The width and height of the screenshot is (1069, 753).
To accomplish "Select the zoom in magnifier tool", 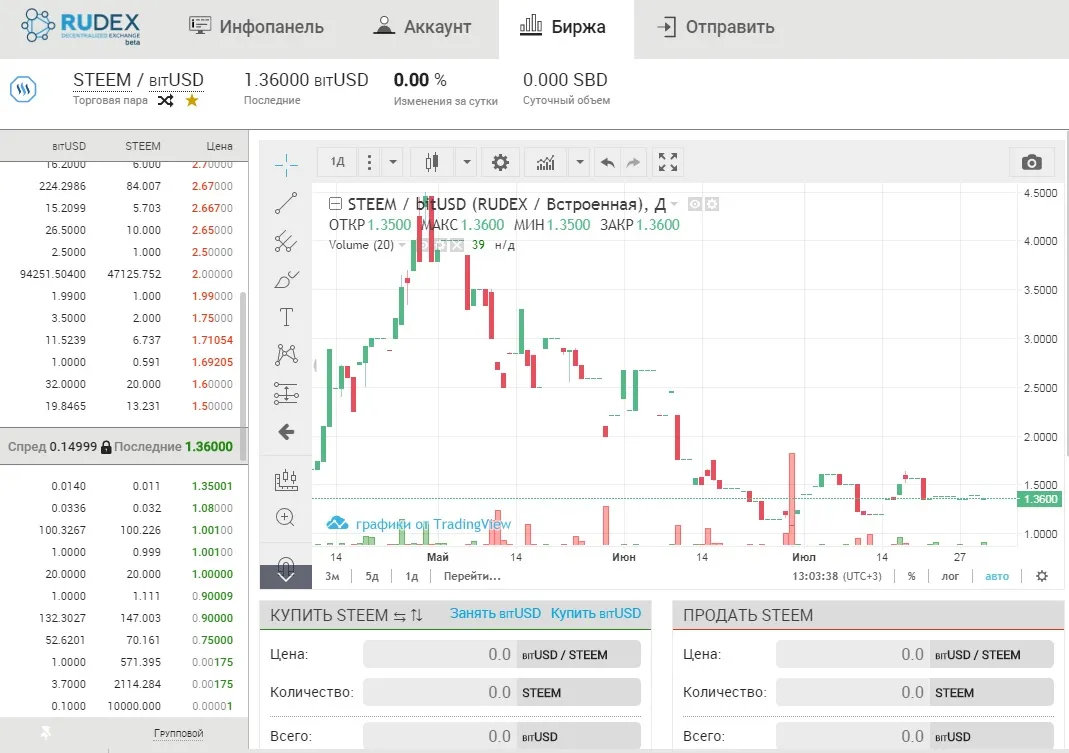I will 286,517.
